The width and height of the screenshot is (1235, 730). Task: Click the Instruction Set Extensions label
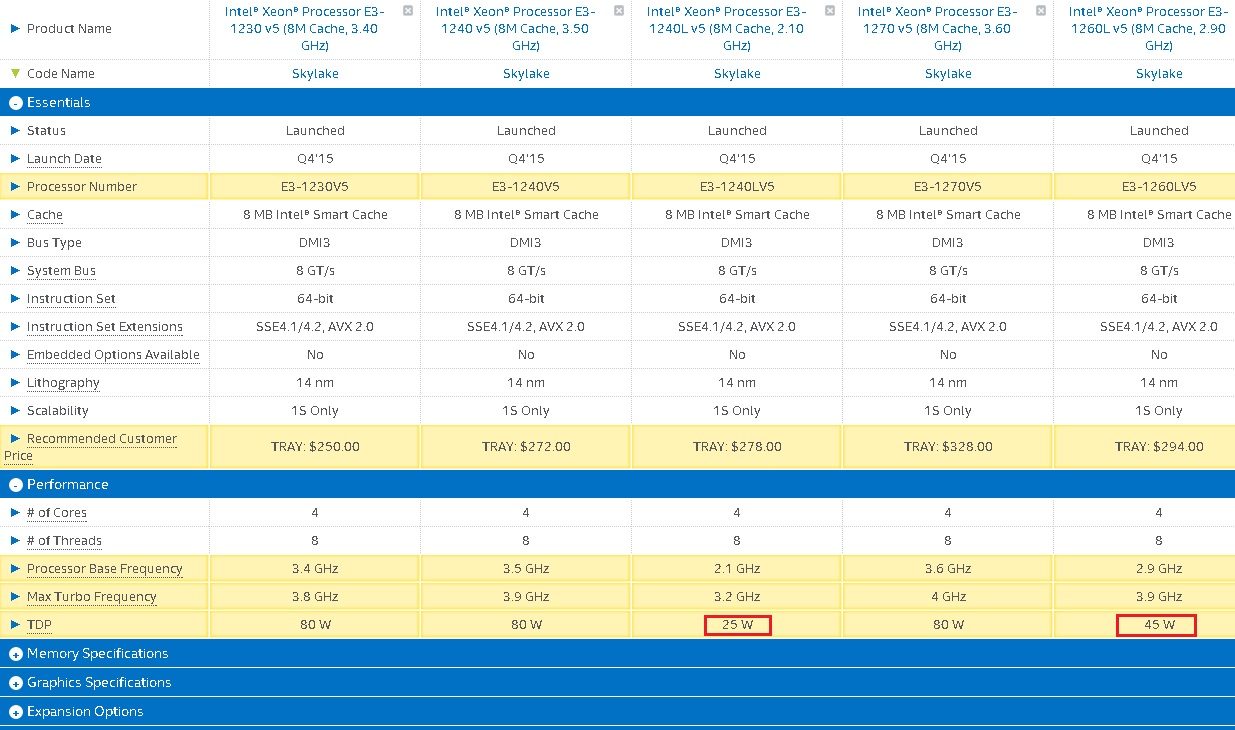(x=105, y=327)
